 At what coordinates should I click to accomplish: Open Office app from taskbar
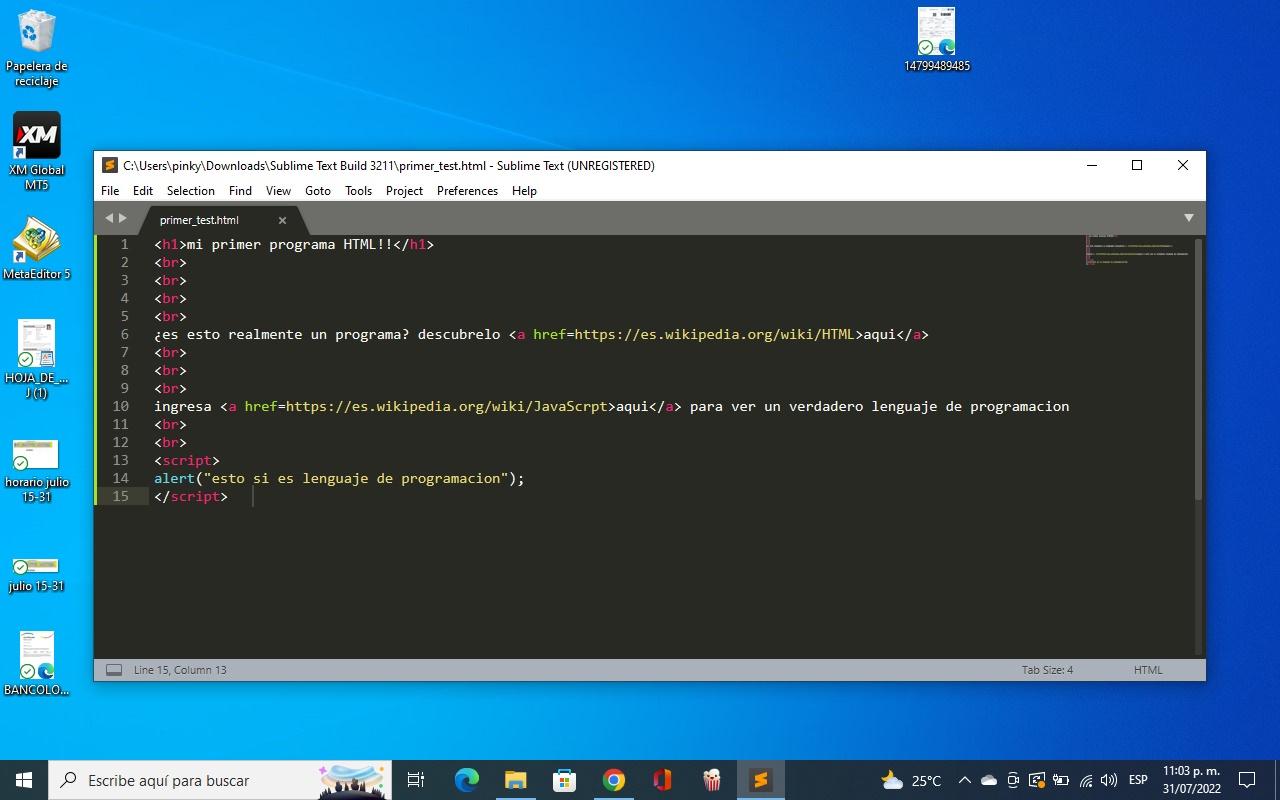[662, 780]
